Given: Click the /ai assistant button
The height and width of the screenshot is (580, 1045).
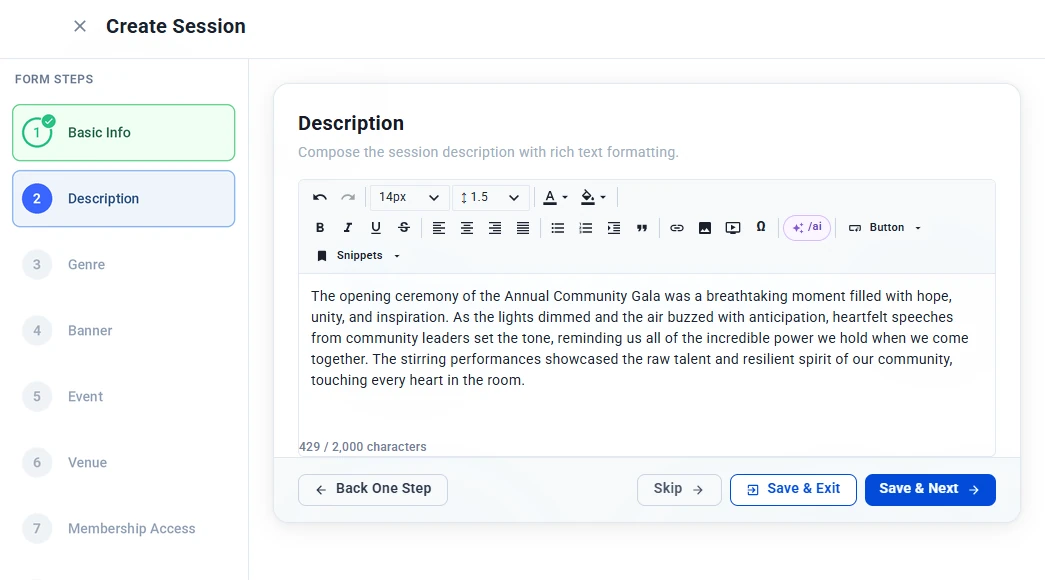Looking at the screenshot, I should point(807,227).
